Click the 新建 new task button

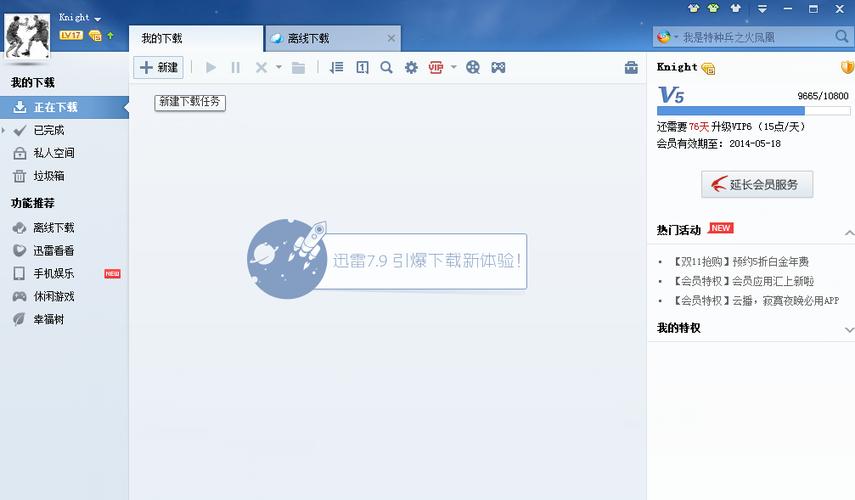(x=159, y=68)
